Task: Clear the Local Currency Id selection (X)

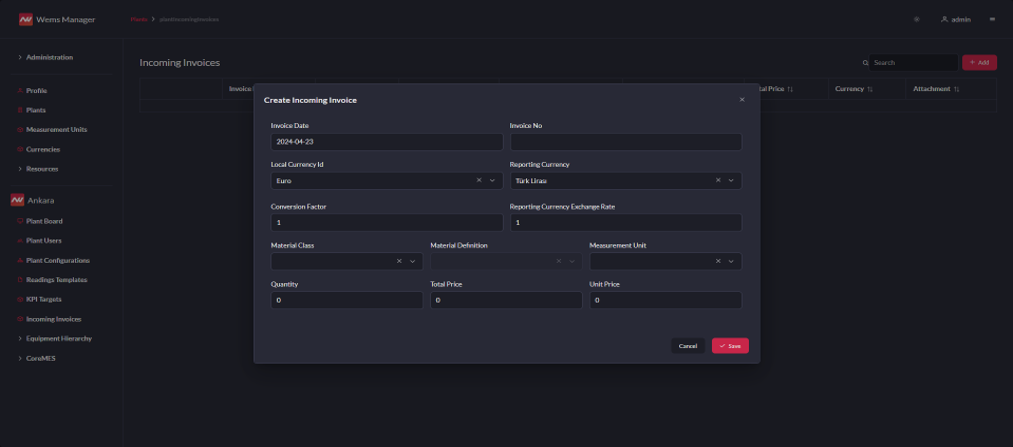Action: pyautogui.click(x=479, y=181)
